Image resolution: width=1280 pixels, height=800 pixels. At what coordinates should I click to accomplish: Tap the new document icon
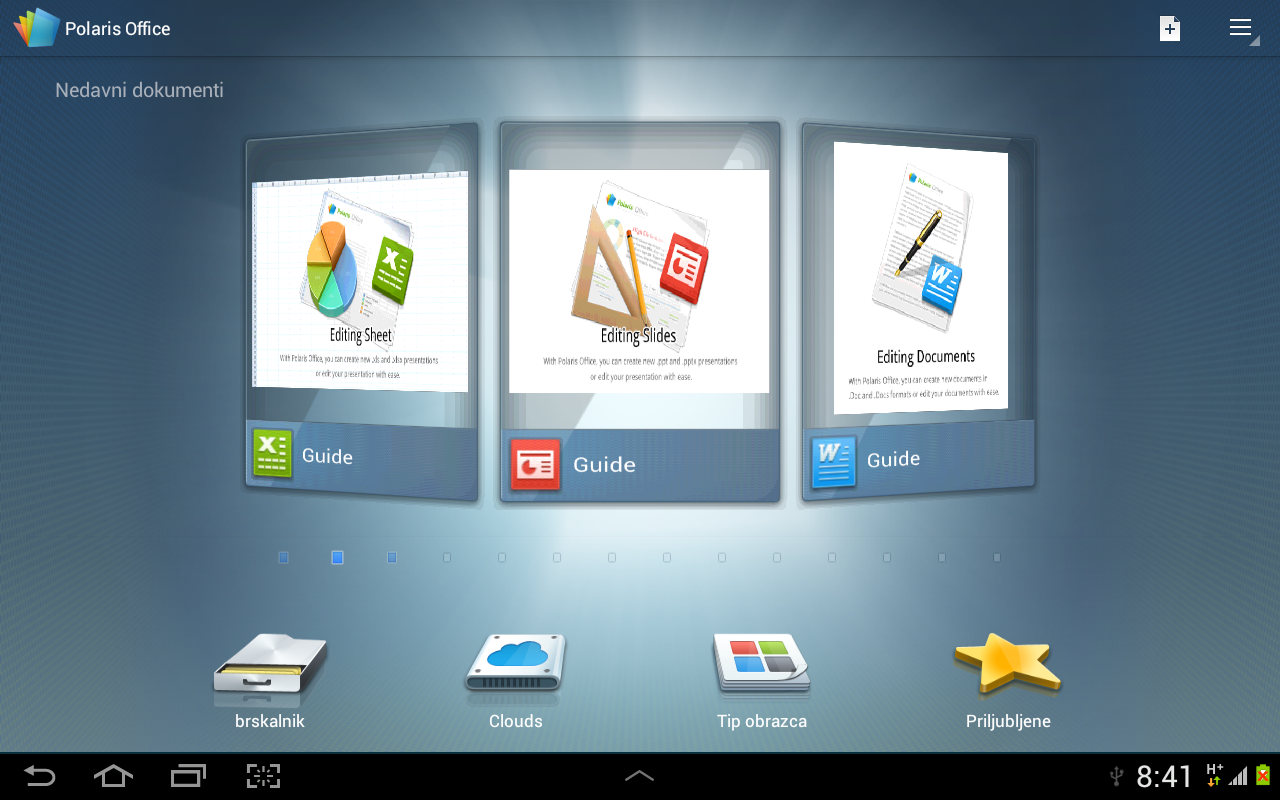point(1169,28)
